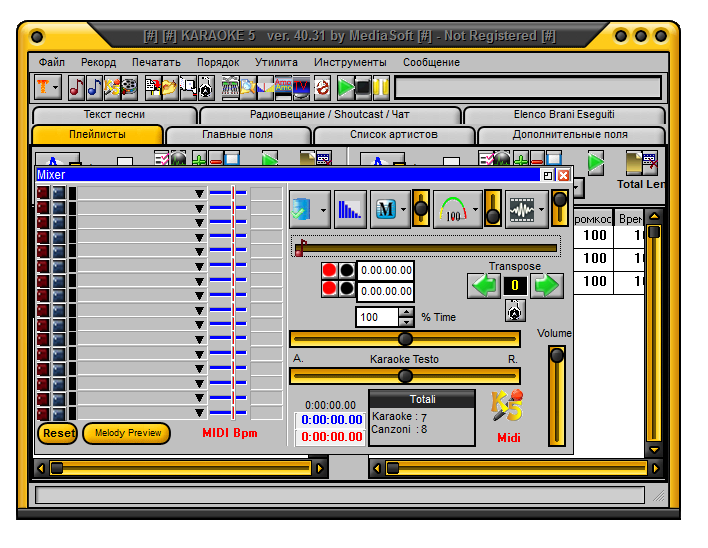Viewport: 708px width, 548px height.
Task: Transpose up with the green right arrow
Action: point(546,286)
